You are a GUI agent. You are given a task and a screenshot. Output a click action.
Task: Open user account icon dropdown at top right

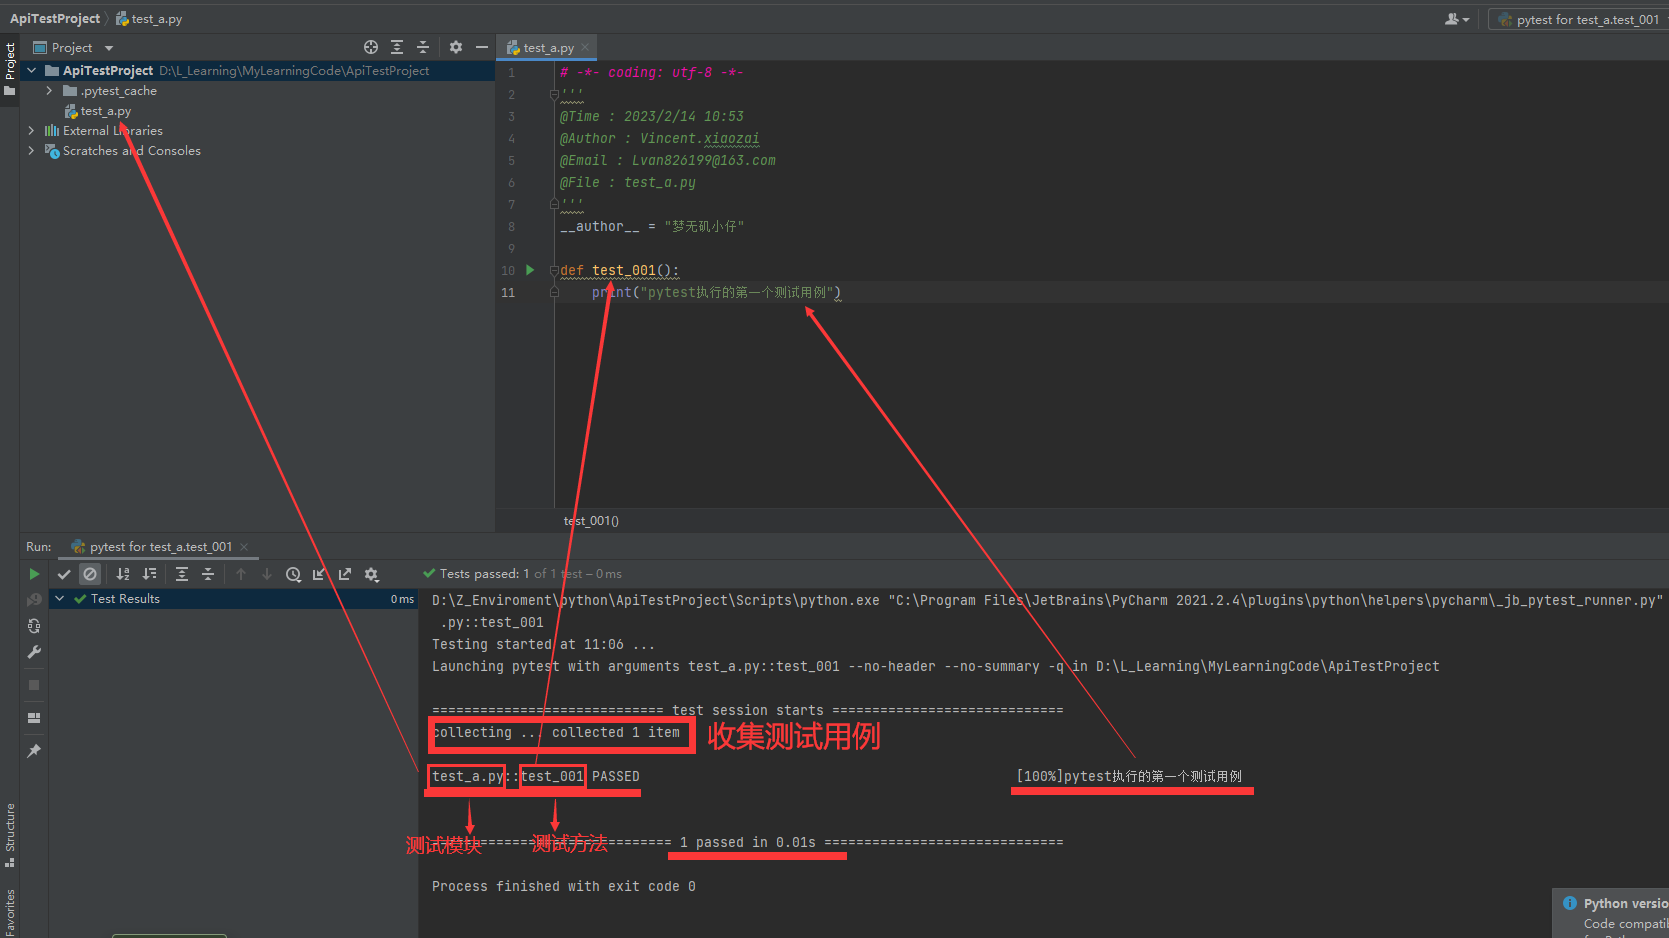coord(1457,19)
